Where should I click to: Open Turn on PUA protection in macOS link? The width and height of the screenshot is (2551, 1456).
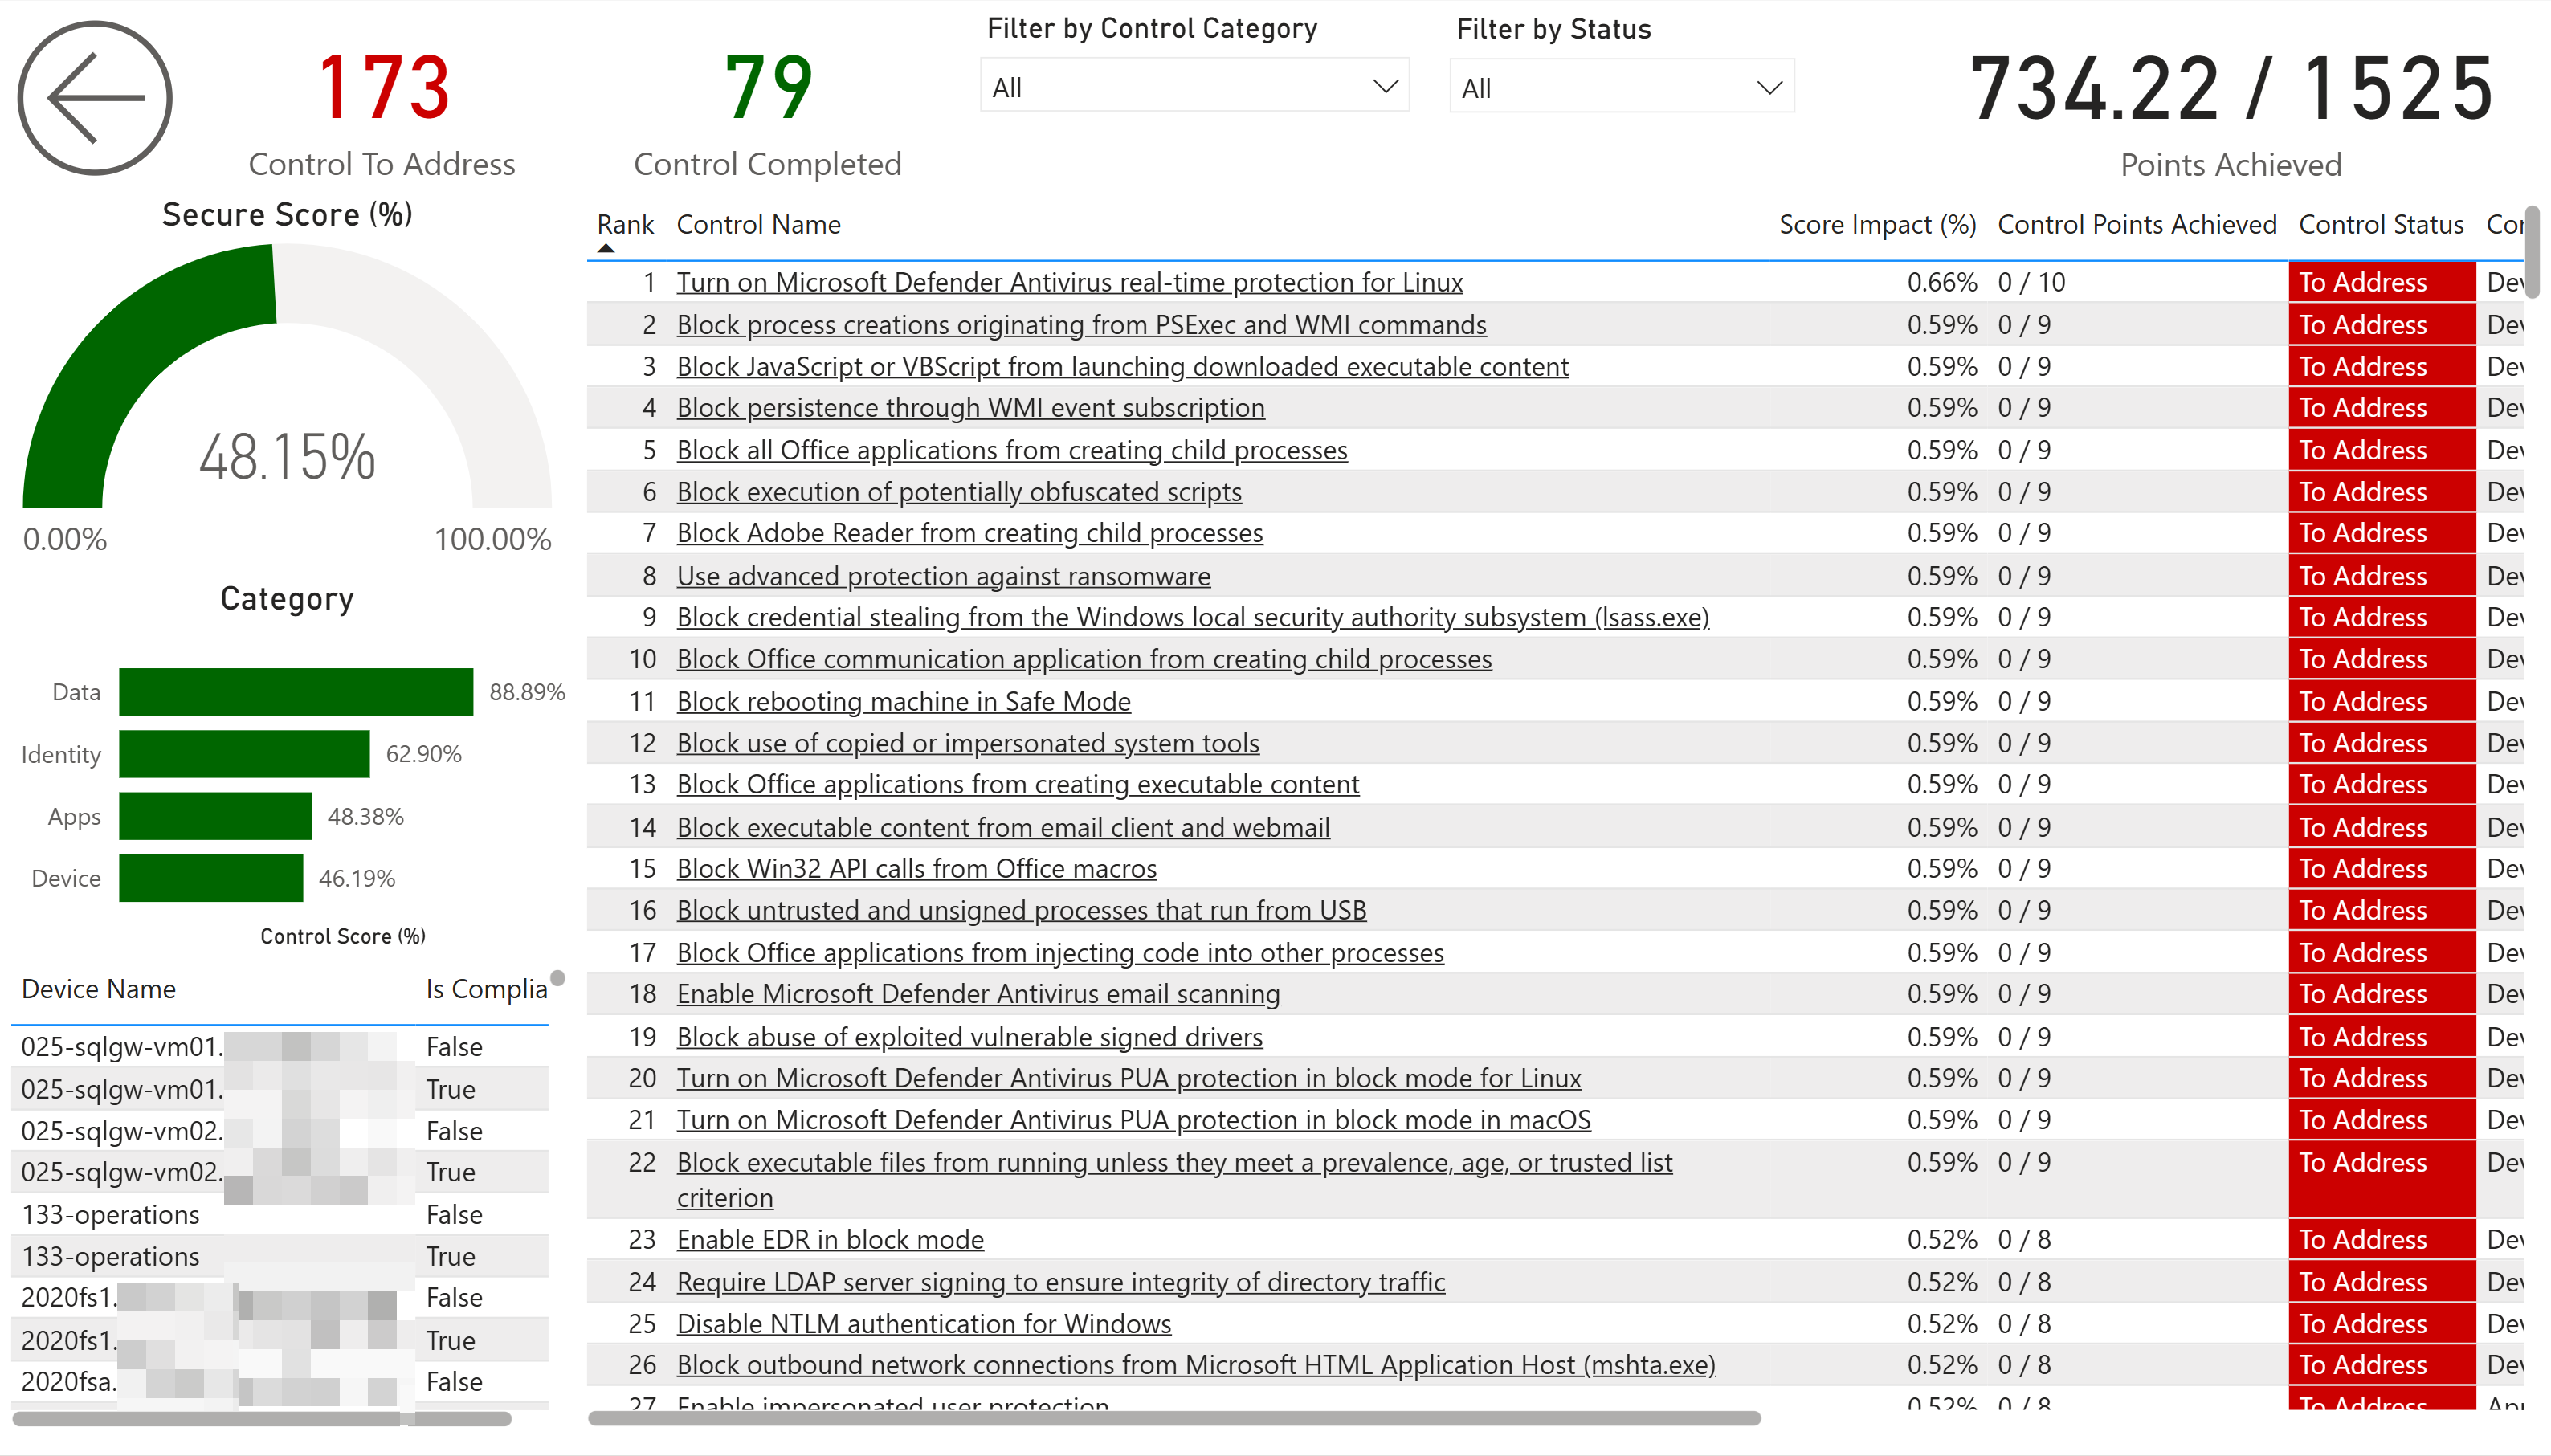coord(1133,1120)
